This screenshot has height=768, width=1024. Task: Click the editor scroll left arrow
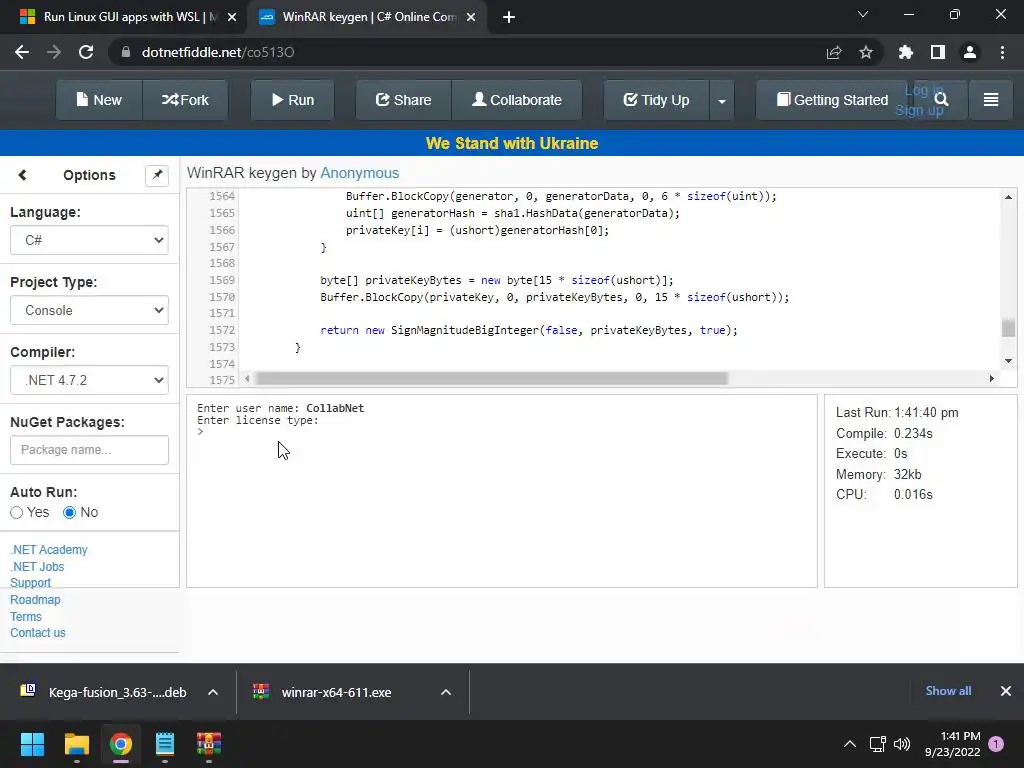click(247, 379)
